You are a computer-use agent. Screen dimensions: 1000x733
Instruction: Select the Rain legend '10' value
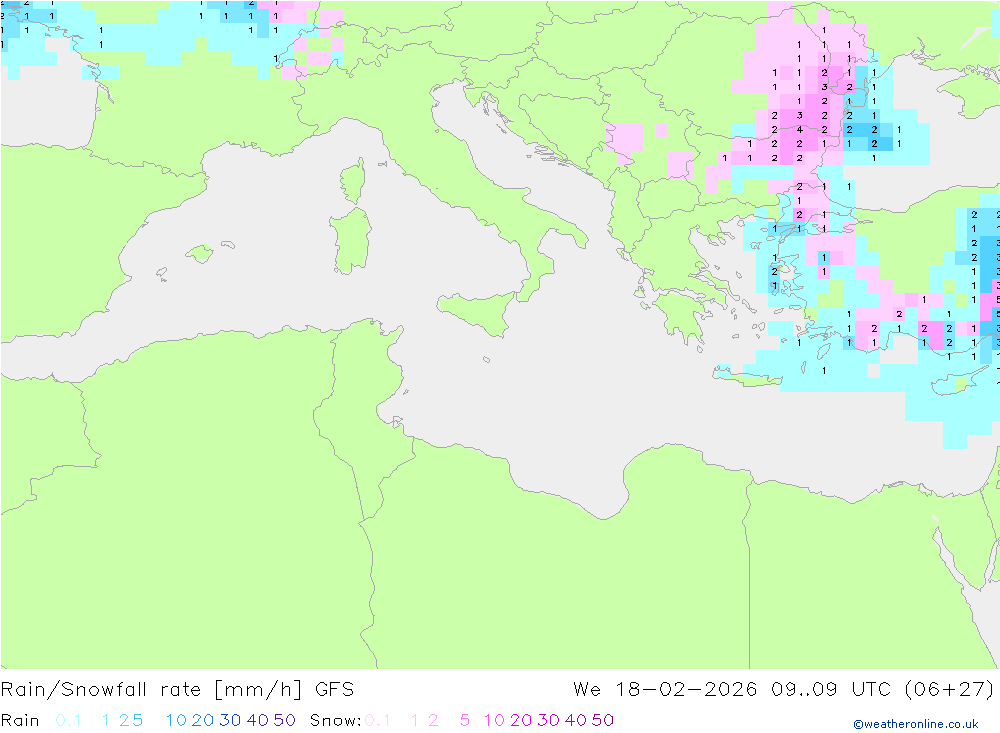[x=176, y=720]
